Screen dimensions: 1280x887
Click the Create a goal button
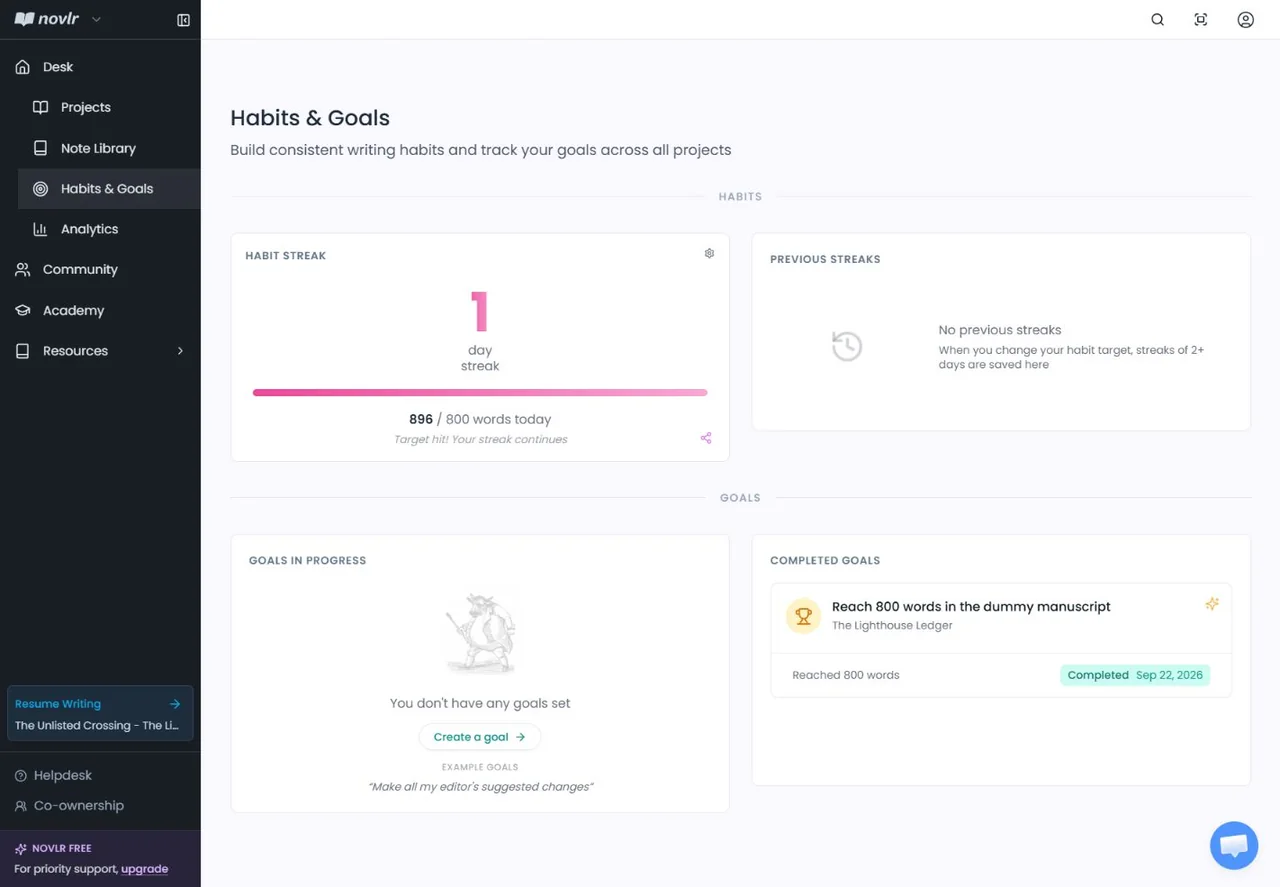[x=480, y=737]
